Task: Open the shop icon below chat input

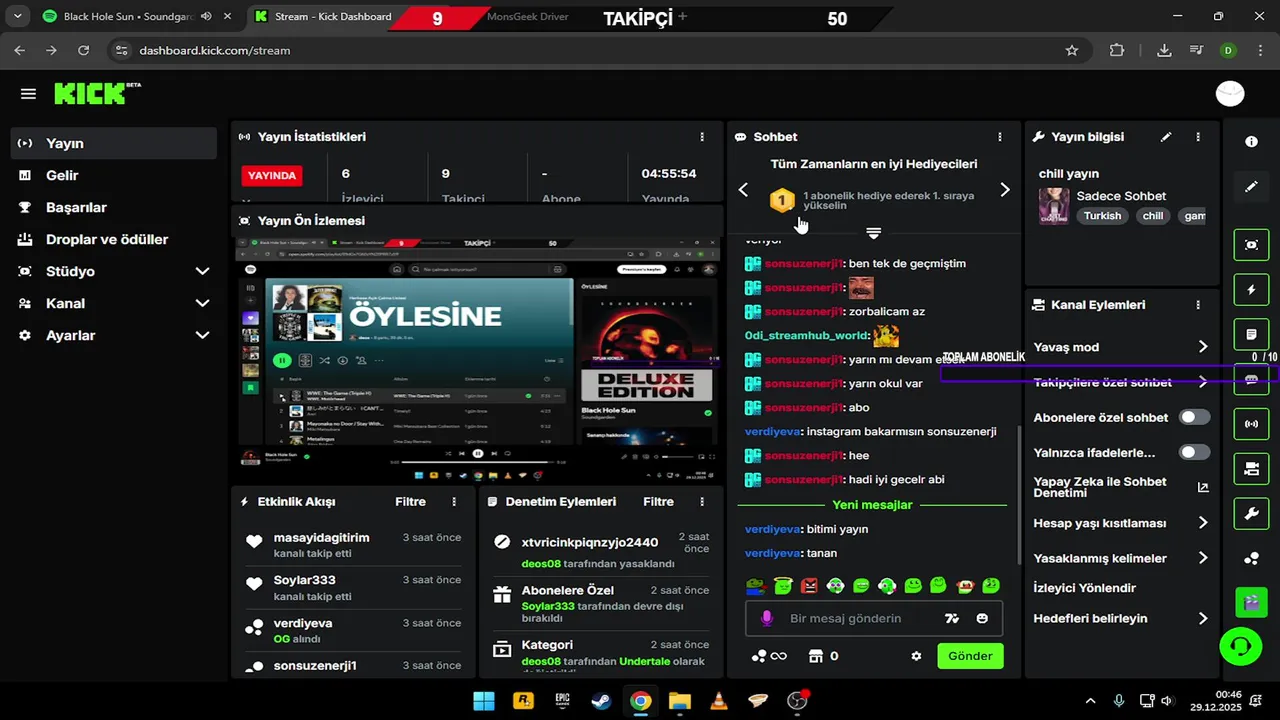Action: point(815,656)
